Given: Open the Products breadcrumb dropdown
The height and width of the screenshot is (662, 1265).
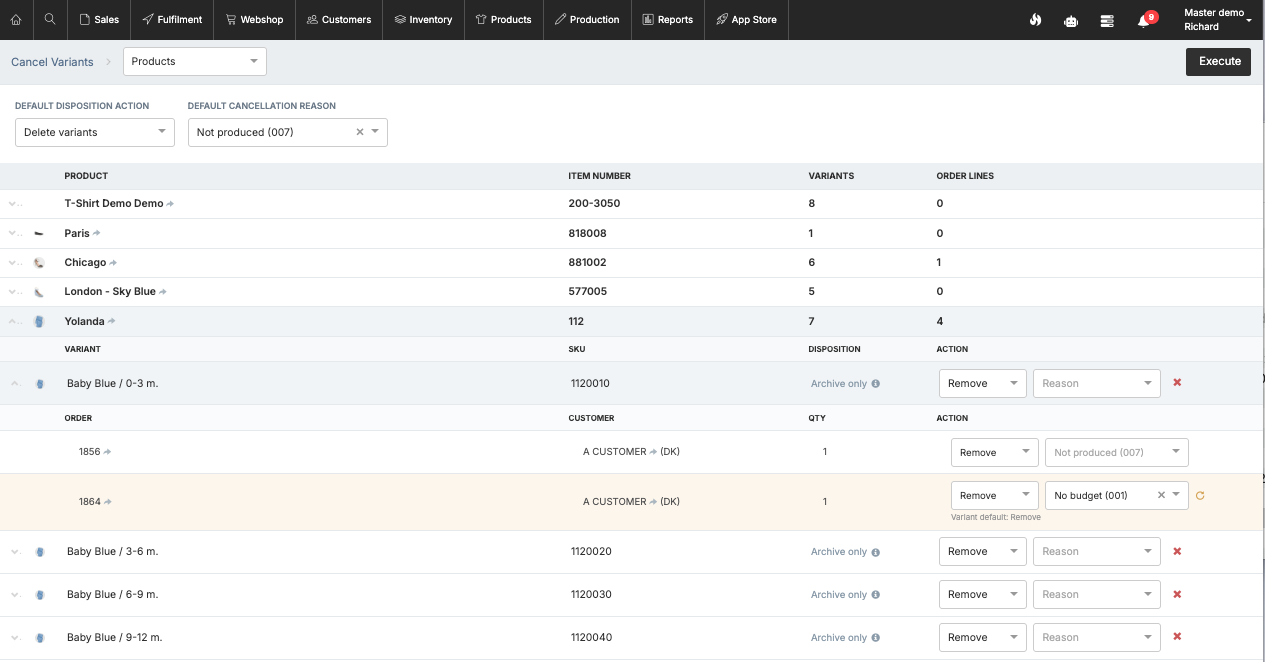Looking at the screenshot, I should 195,62.
